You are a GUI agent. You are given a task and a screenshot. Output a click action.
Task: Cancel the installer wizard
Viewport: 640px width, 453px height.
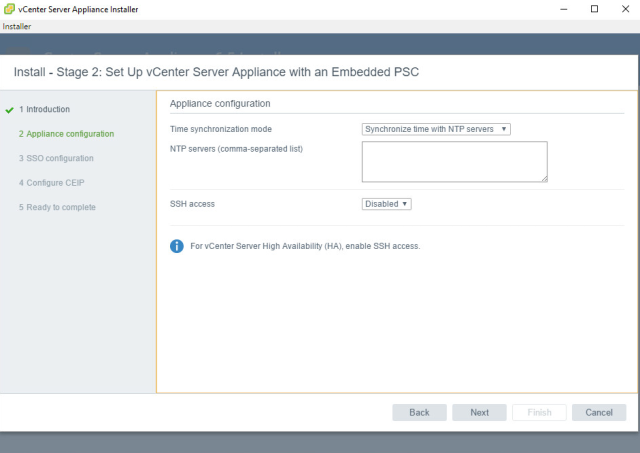tap(599, 413)
